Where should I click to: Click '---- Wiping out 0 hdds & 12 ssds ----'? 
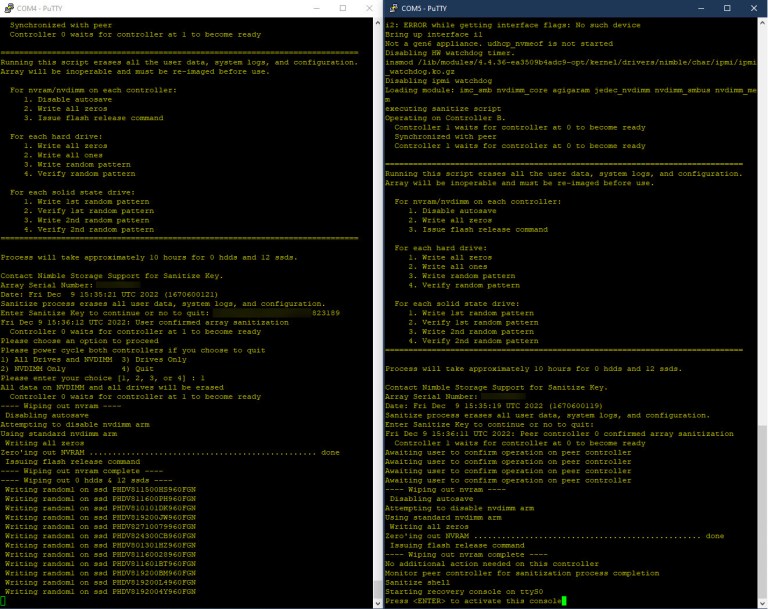[87, 480]
